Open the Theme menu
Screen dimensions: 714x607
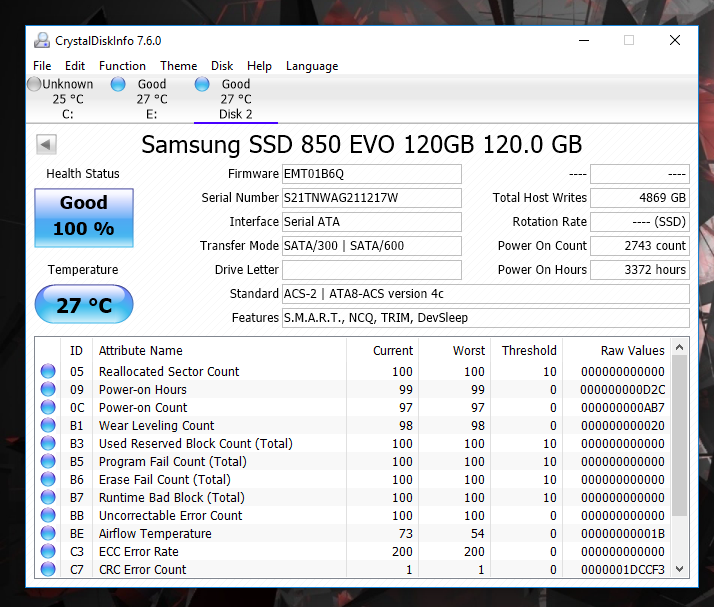[178, 66]
